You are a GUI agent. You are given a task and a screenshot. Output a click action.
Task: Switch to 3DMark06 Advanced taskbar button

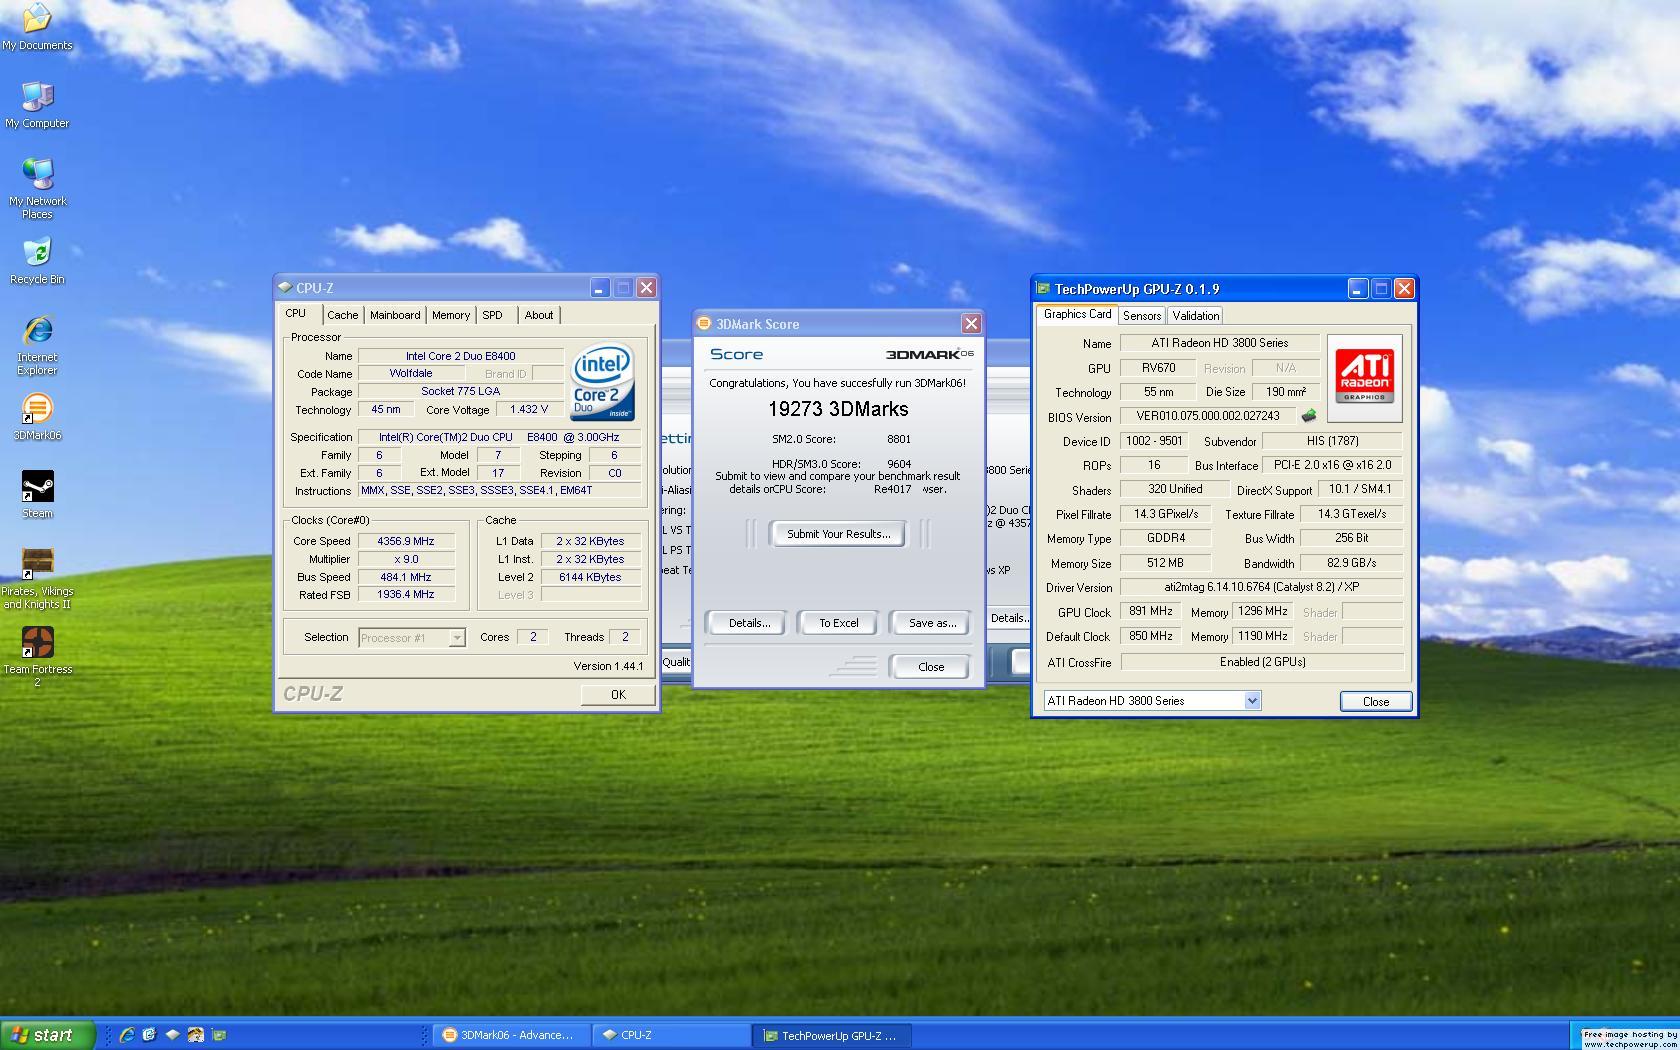point(510,1035)
